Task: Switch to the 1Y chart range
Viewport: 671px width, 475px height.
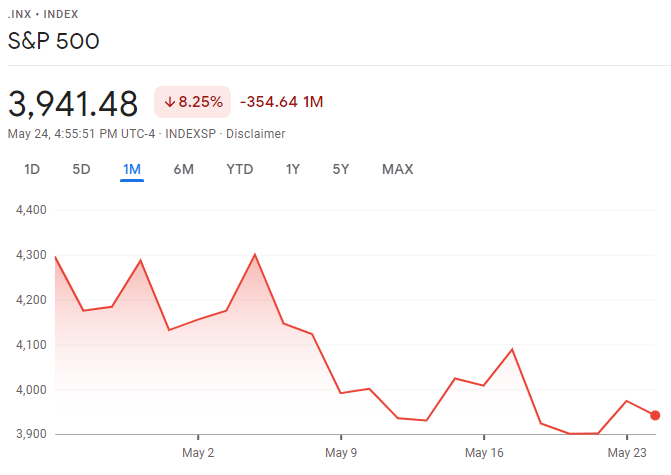Action: tap(293, 169)
